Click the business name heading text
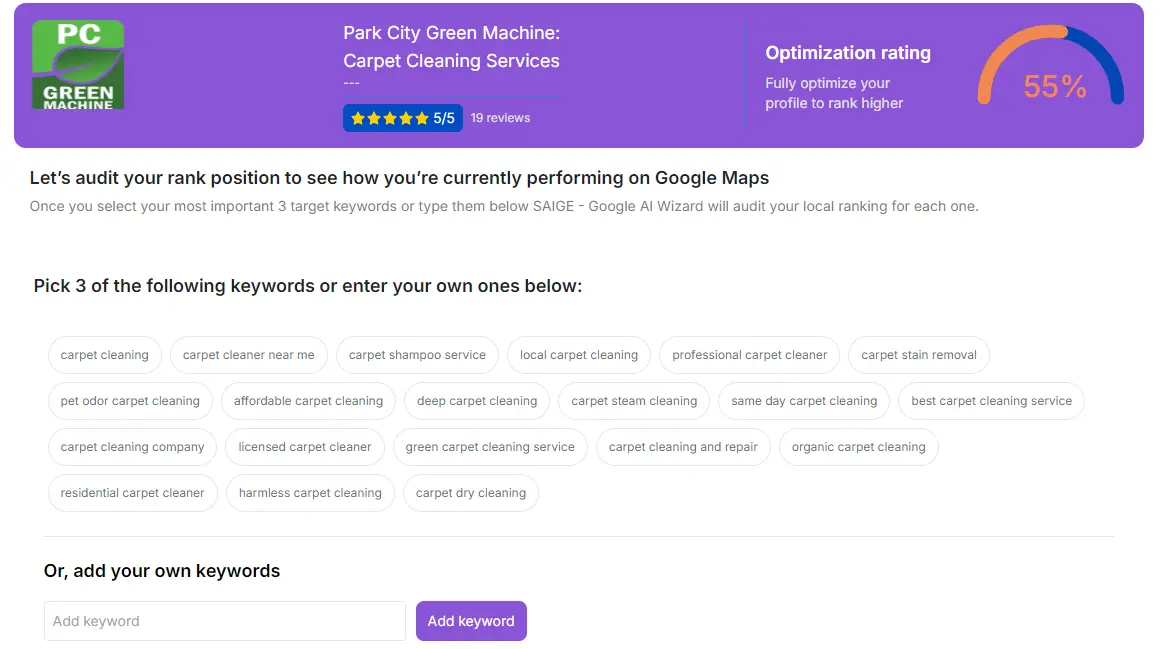1160x649 pixels. [451, 47]
